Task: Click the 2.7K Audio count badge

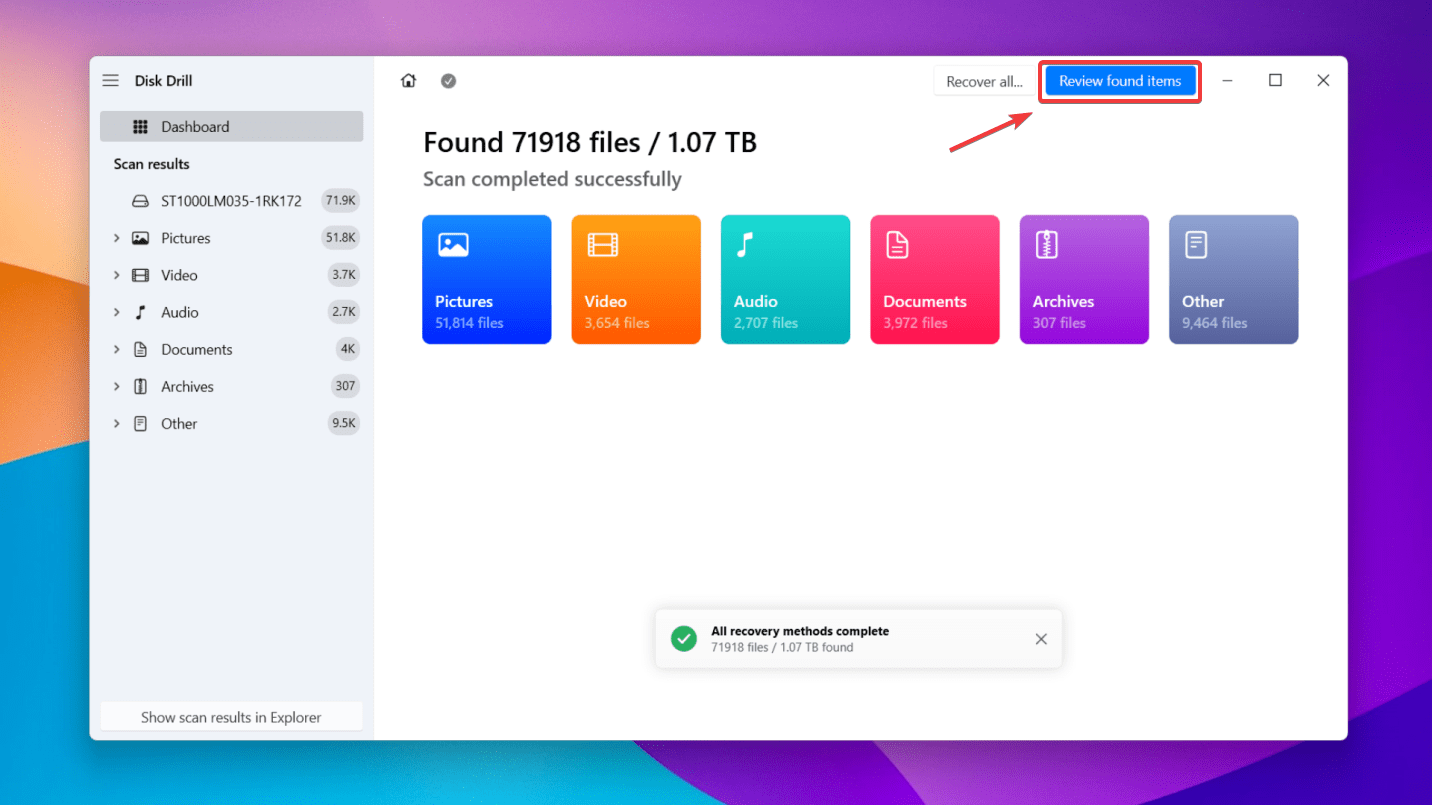Action: tap(343, 312)
